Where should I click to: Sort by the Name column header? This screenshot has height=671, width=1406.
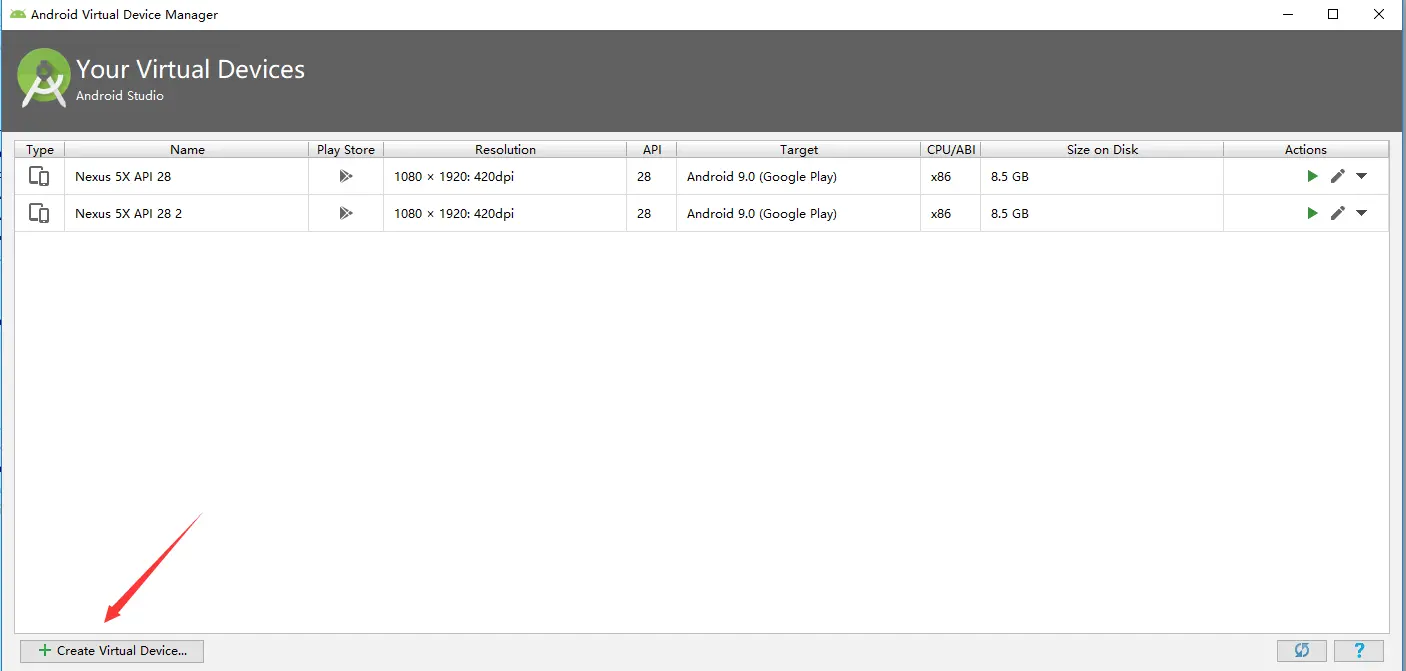point(187,149)
